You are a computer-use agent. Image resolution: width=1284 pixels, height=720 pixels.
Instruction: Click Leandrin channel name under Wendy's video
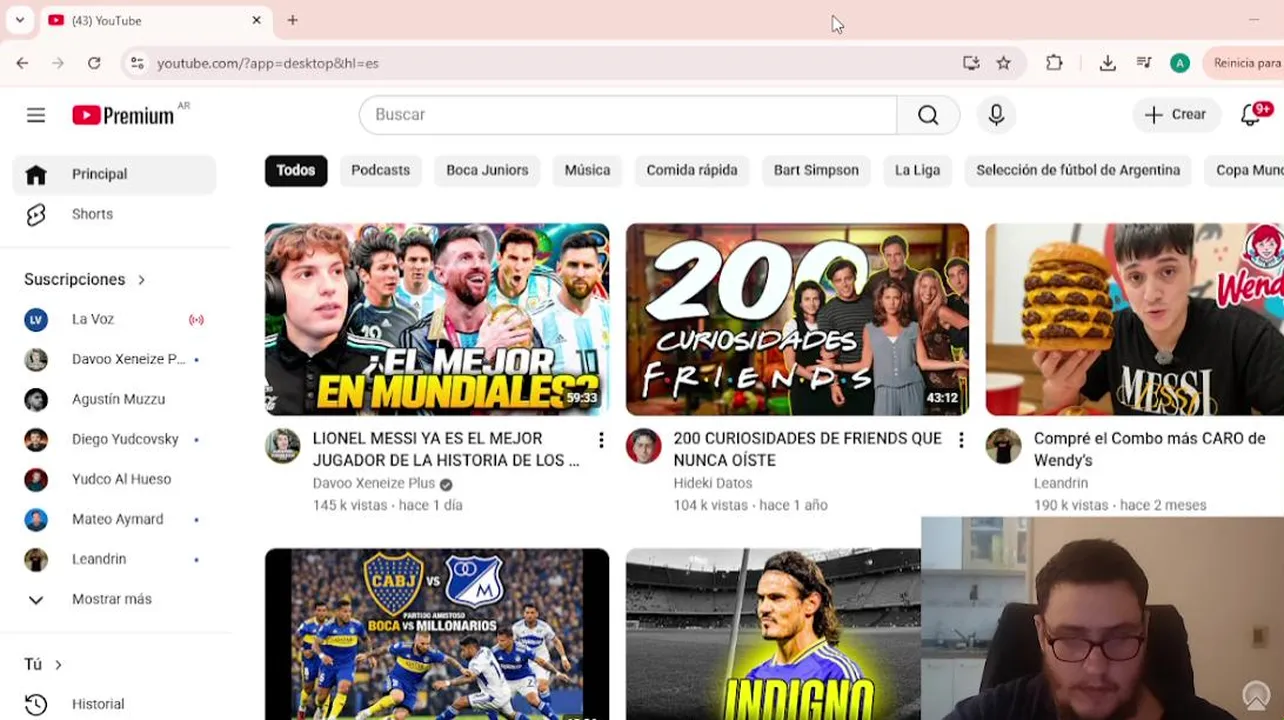coord(1061,484)
